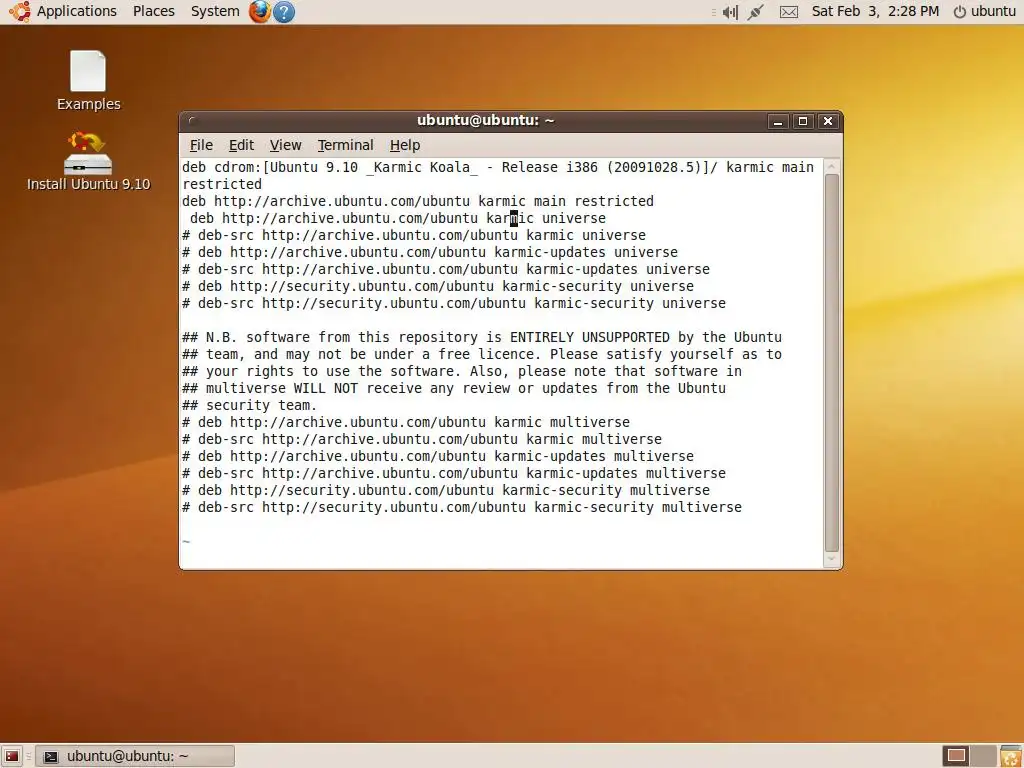
Task: Click the ubuntu user session button
Action: click(985, 11)
